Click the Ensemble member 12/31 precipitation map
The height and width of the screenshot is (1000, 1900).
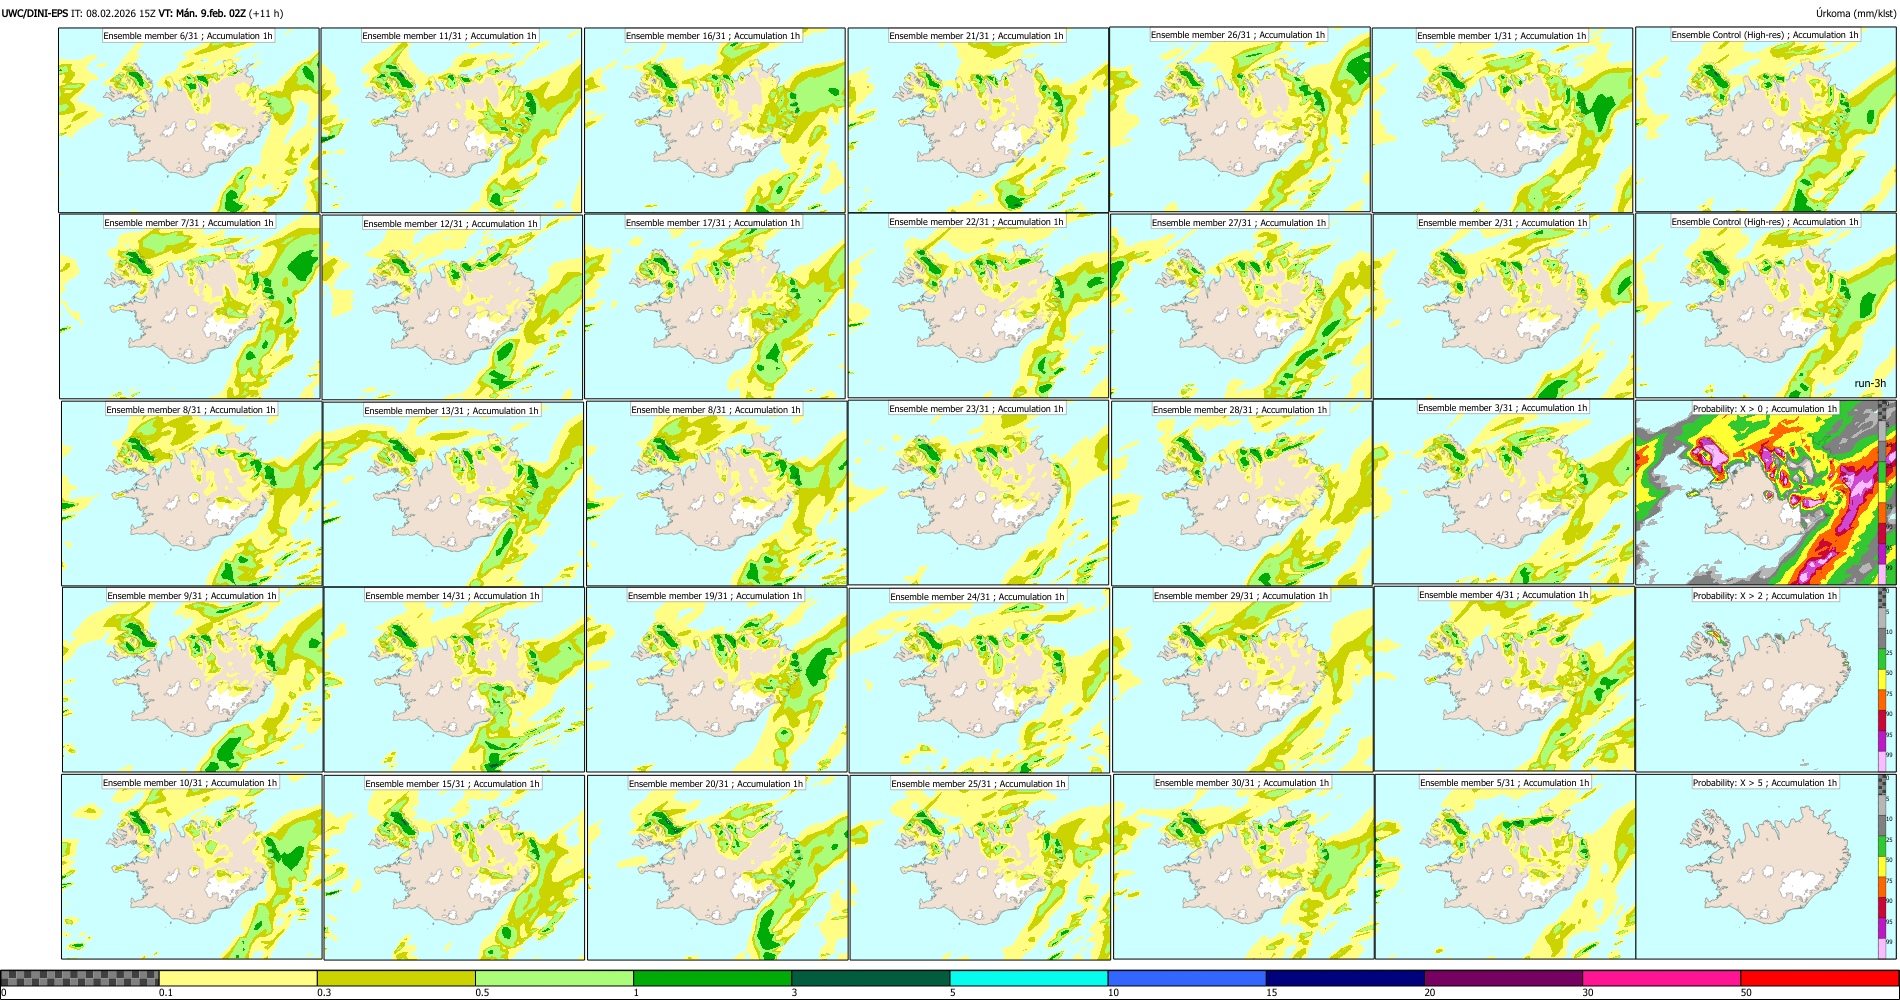point(452,307)
